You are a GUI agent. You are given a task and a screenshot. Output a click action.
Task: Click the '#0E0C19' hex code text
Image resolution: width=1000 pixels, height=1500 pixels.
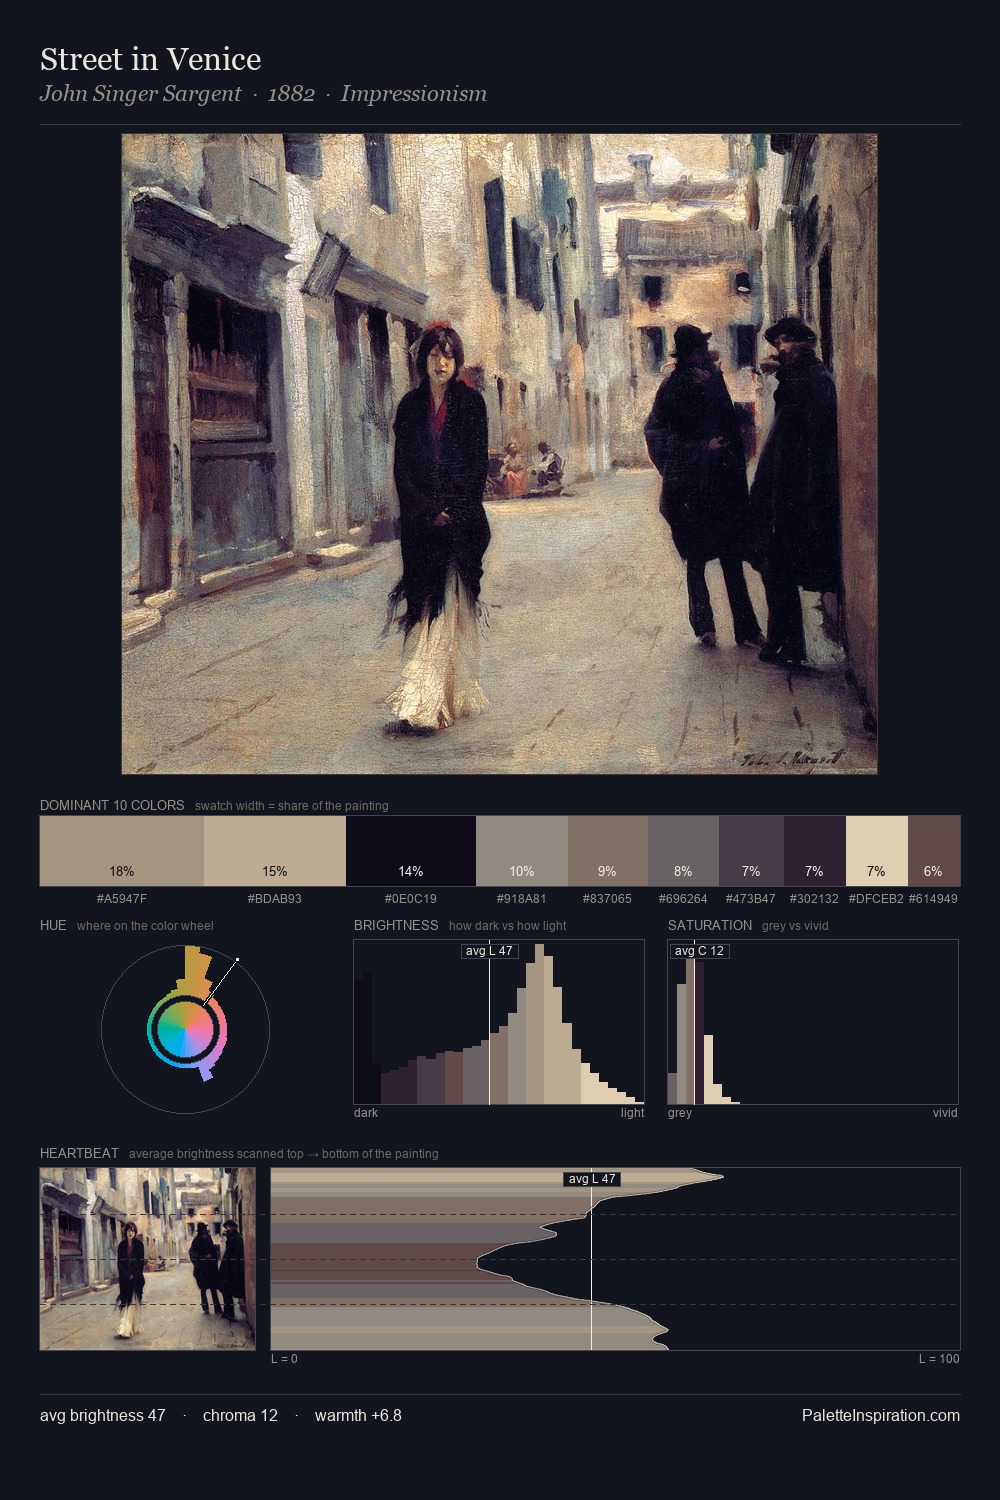411,899
